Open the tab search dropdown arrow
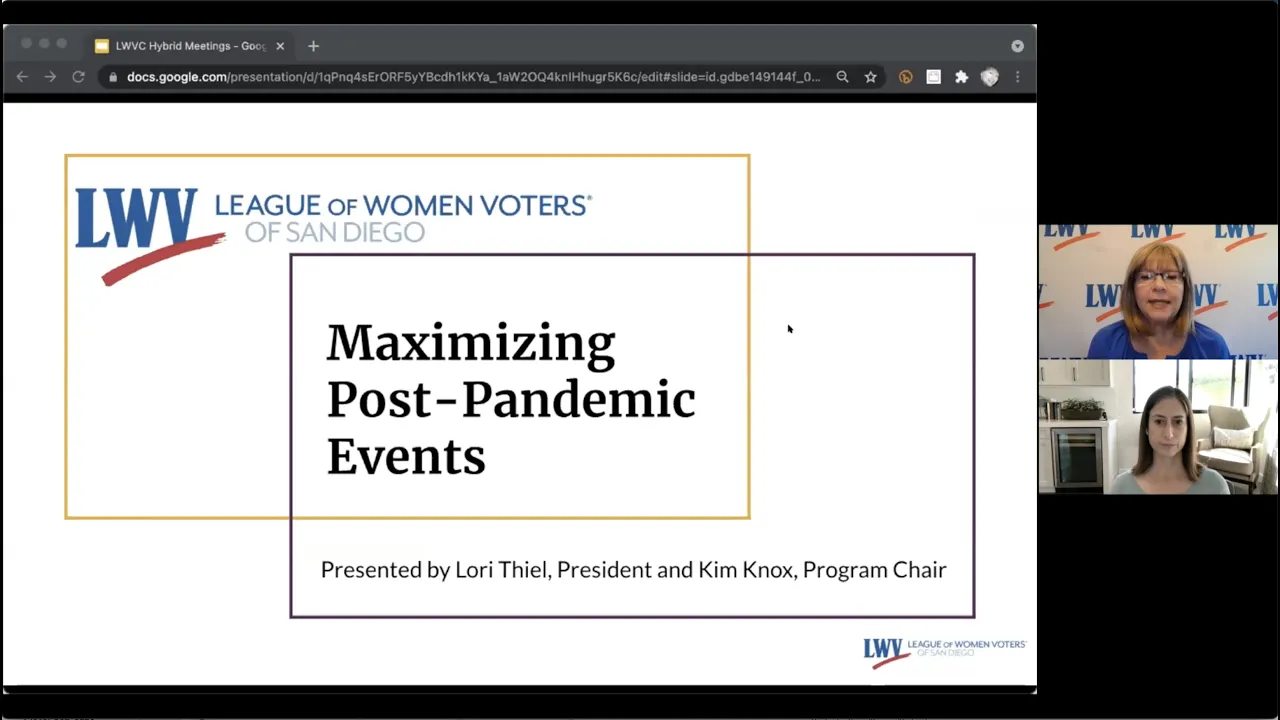The image size is (1280, 720). click(x=1017, y=46)
